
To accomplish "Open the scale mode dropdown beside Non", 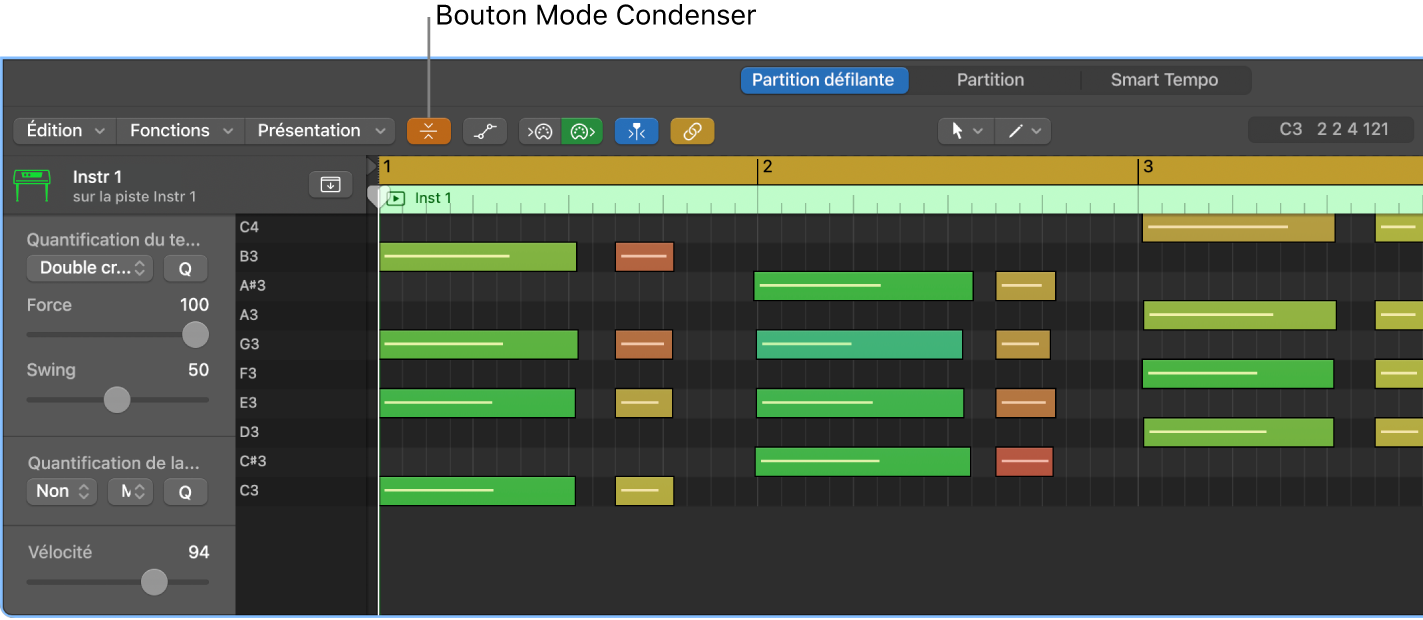I will (130, 491).
